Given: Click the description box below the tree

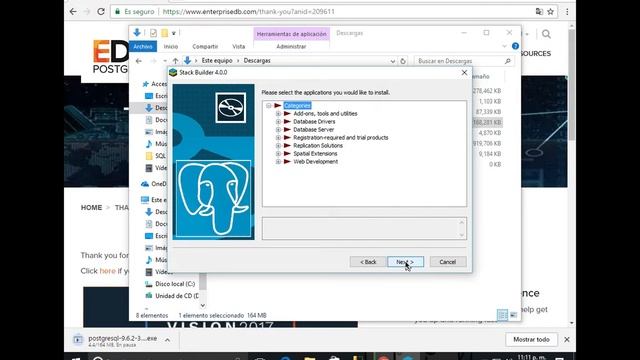Looking at the screenshot, I should click(x=364, y=229).
